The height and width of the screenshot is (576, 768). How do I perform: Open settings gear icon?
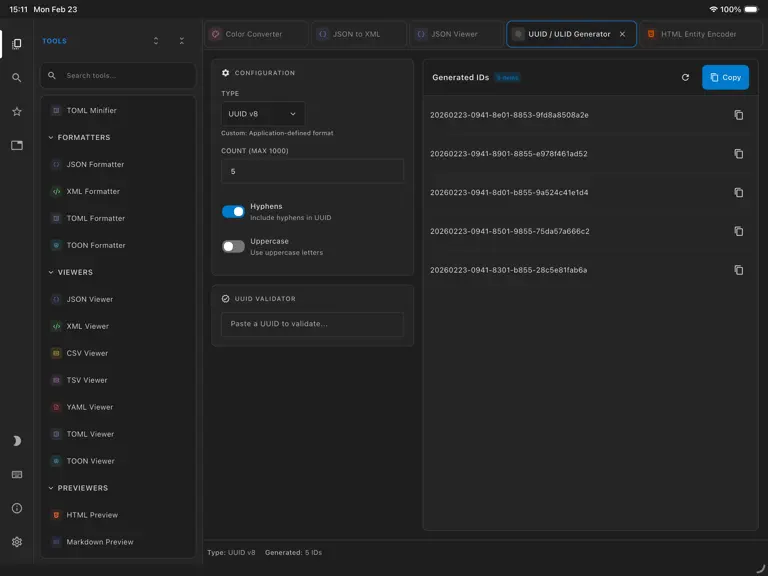(17, 542)
